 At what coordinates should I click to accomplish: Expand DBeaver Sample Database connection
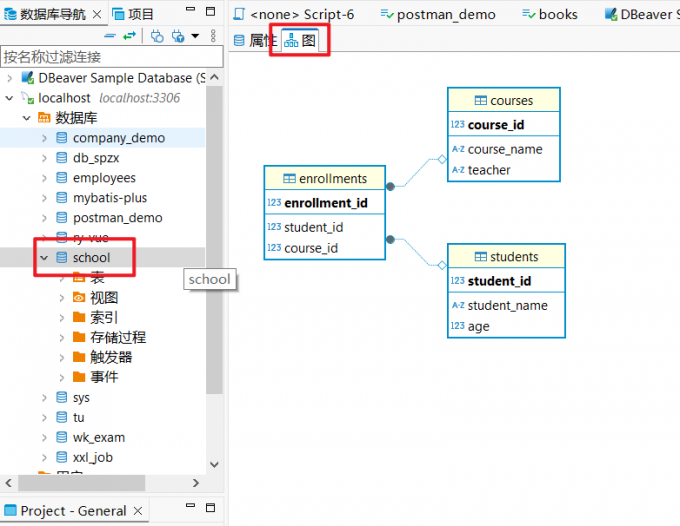(x=10, y=78)
